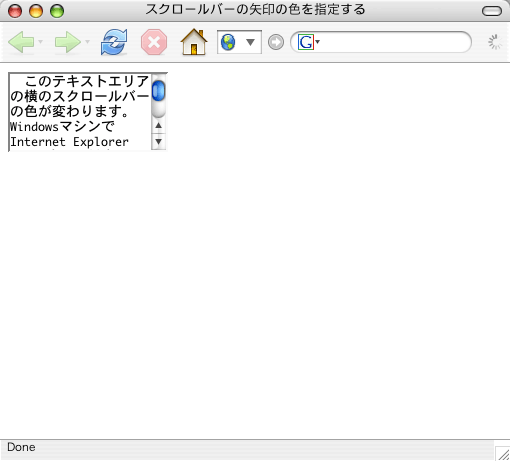Click the blue scrollbar thumb in textarea
The width and height of the screenshot is (510, 461).
[x=158, y=91]
